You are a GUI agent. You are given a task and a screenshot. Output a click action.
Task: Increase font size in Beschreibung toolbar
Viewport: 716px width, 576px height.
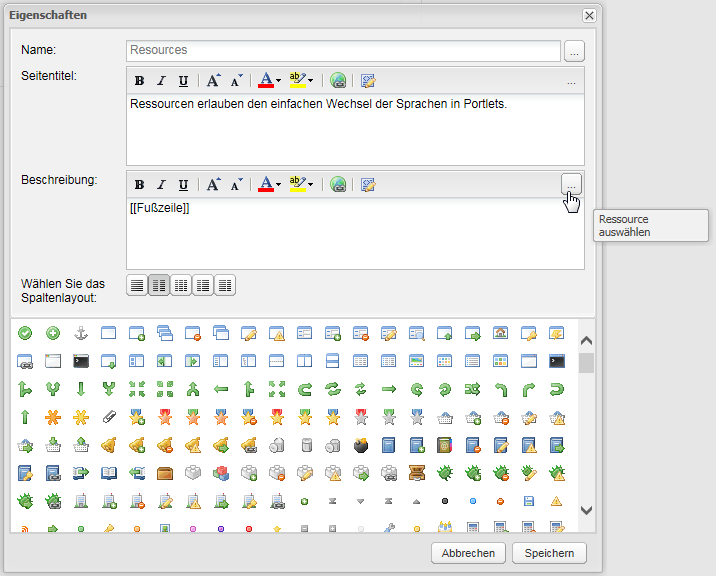click(x=213, y=185)
